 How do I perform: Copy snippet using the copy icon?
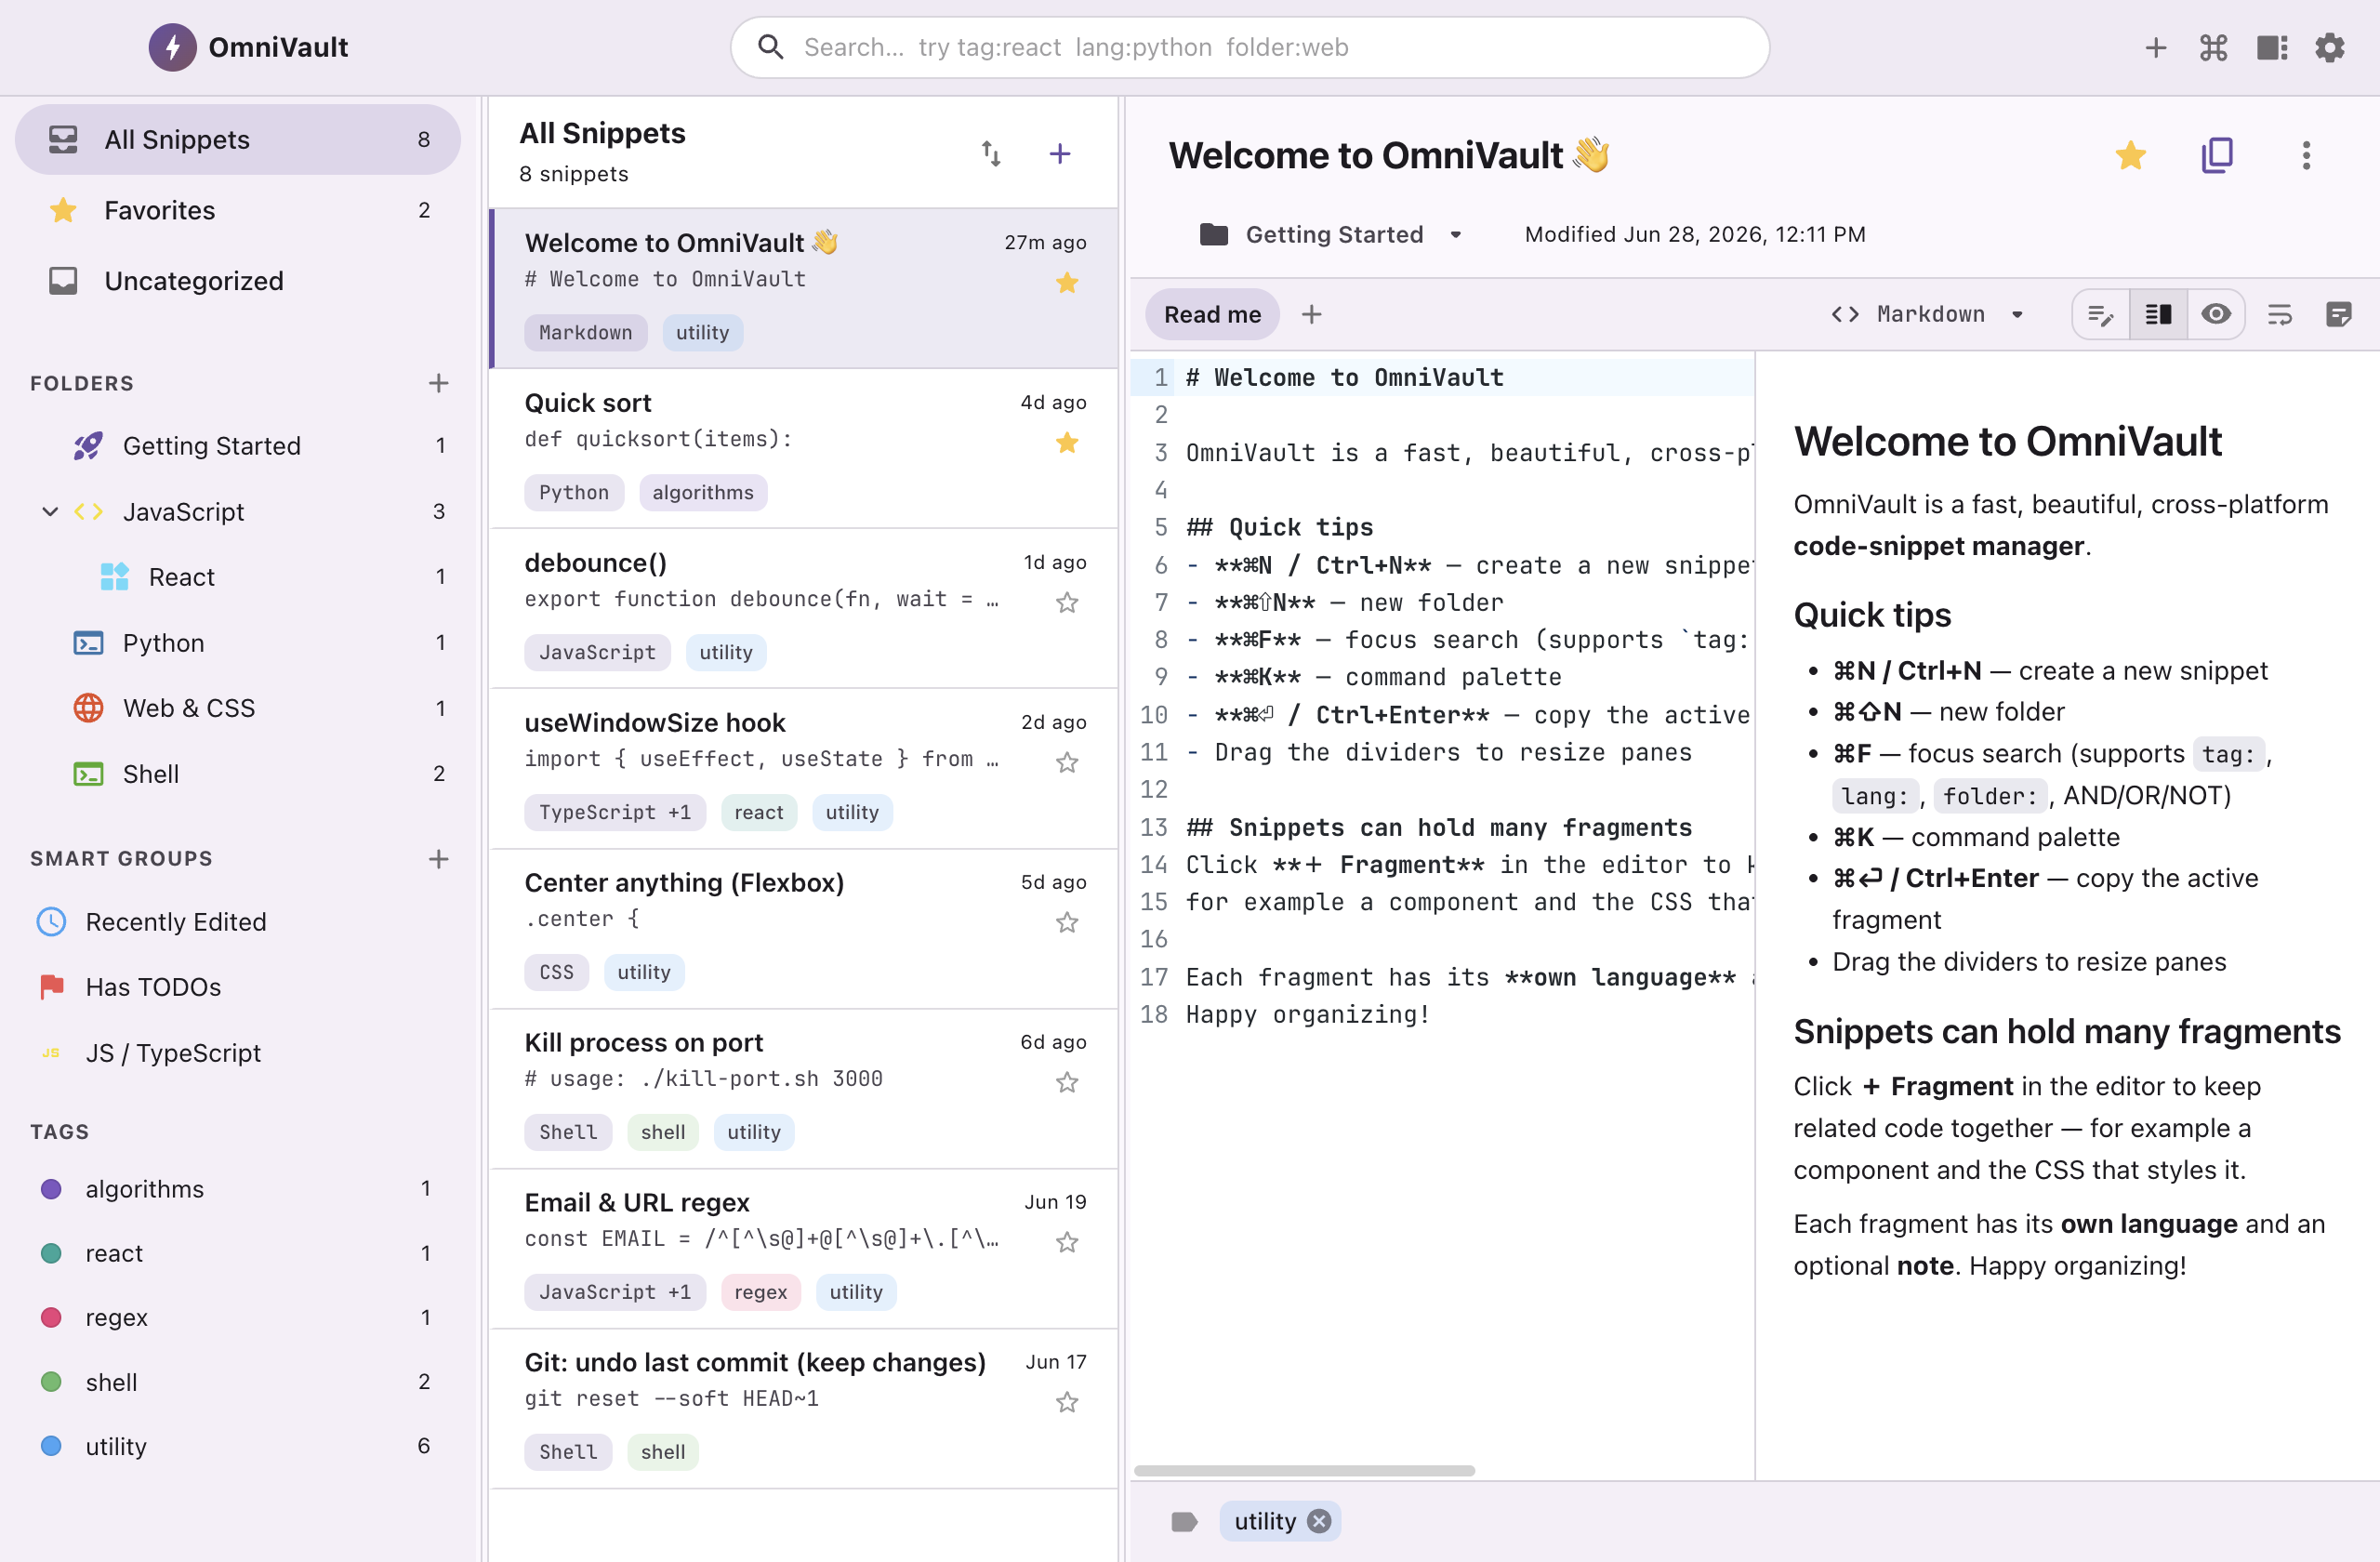2217,155
